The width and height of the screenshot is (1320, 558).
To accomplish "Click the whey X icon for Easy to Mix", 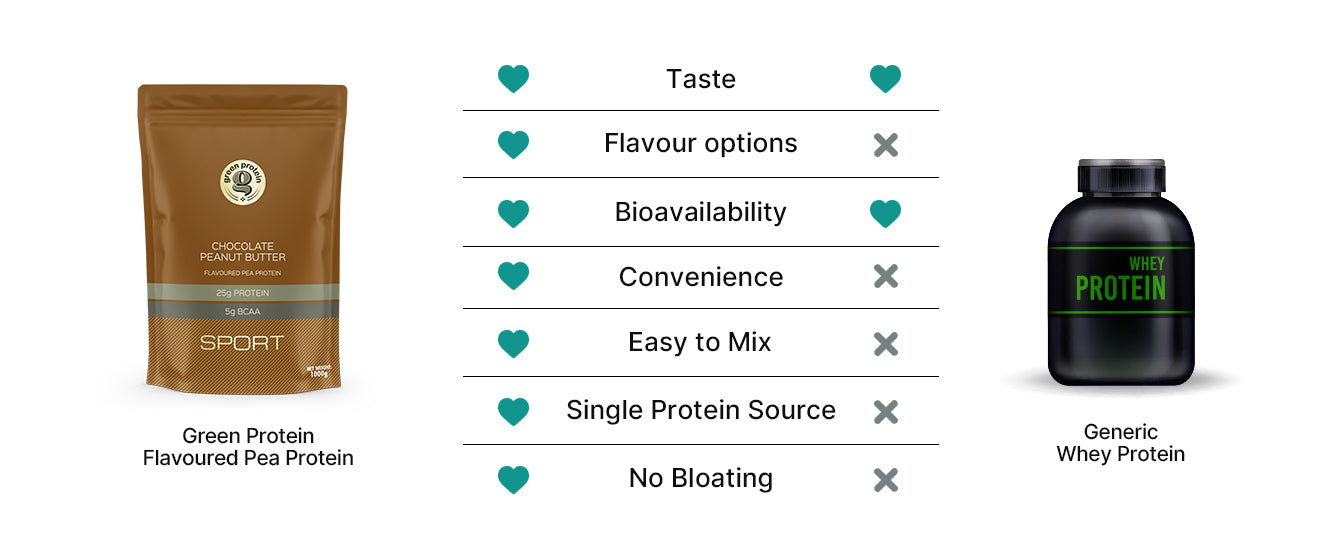I will [x=885, y=344].
